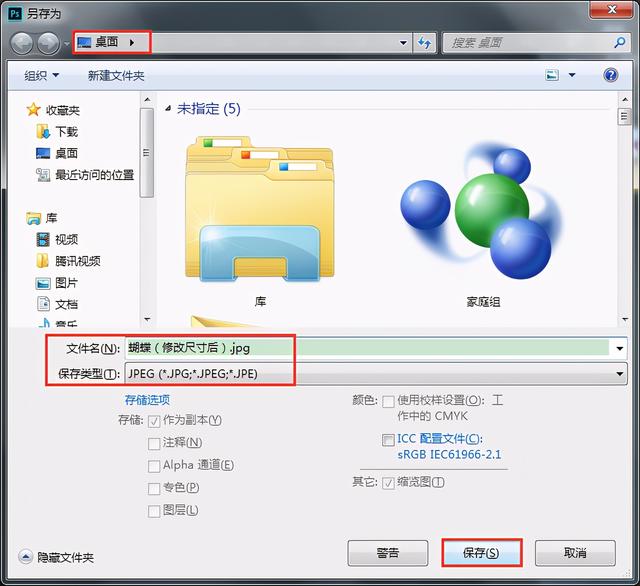This screenshot has width=640, height=586.
Task: Click the refresh icon beside address bar
Action: tap(424, 42)
